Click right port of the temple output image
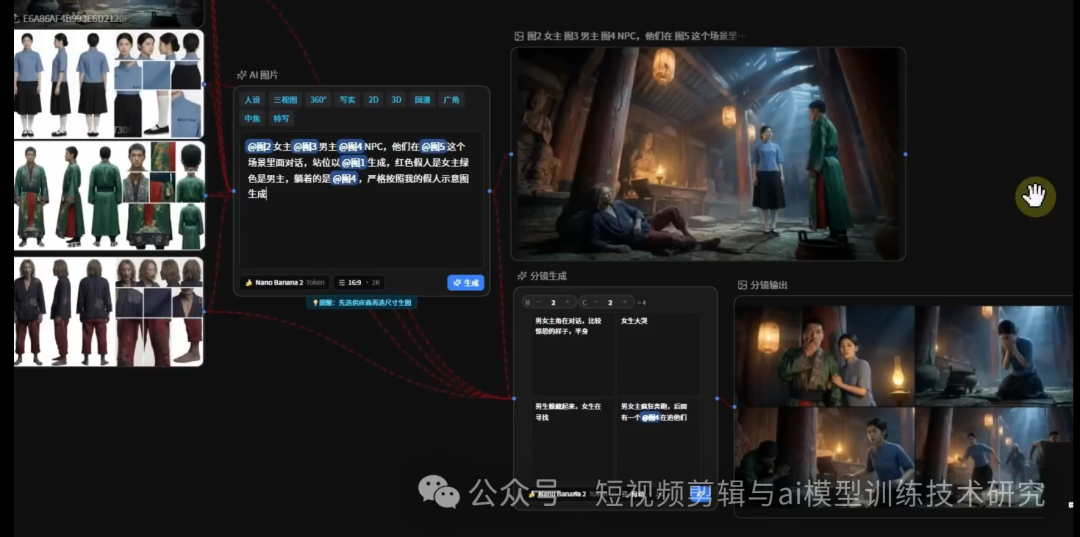 [905, 154]
